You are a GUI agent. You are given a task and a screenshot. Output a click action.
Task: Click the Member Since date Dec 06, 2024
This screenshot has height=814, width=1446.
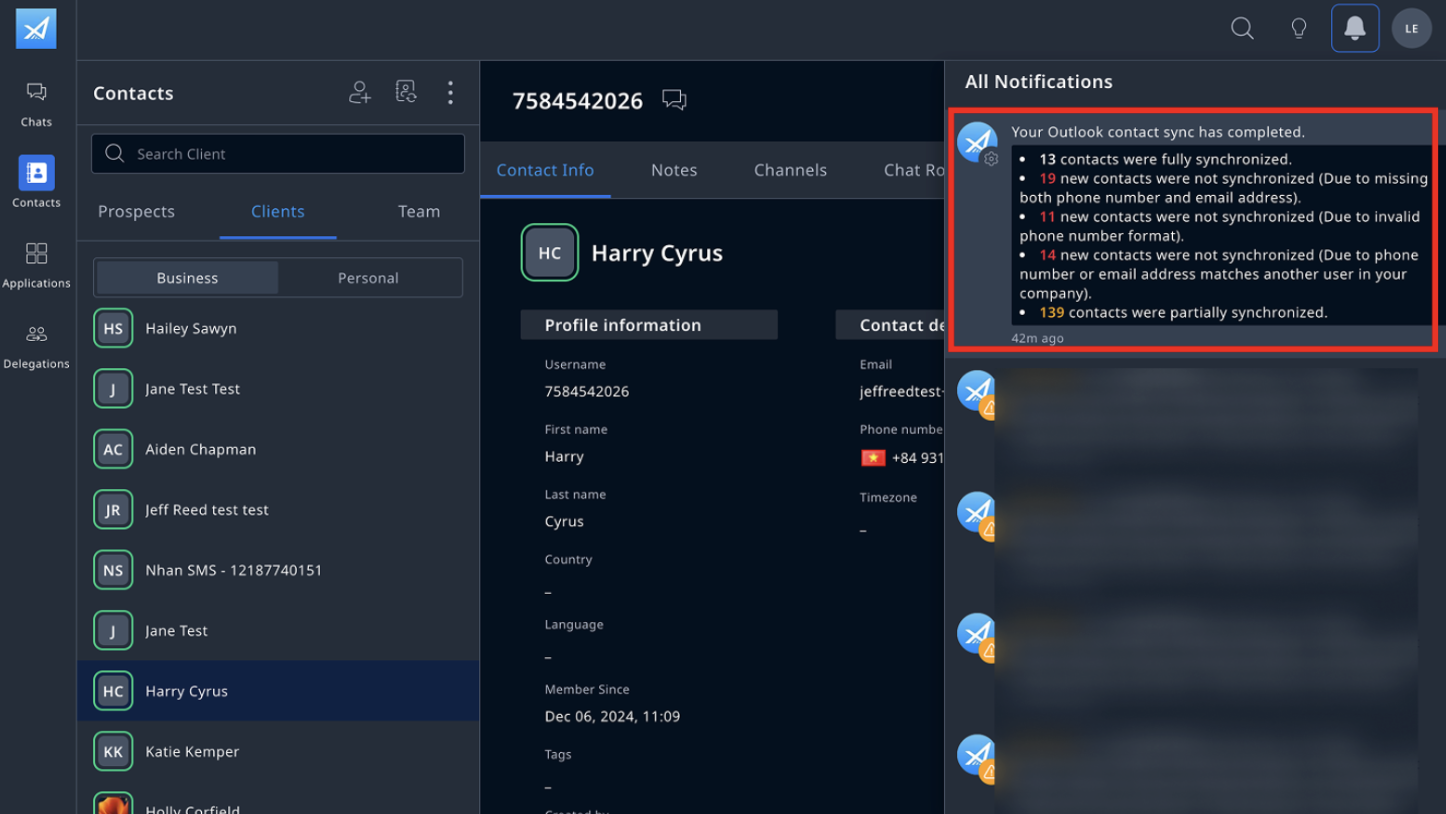point(612,717)
